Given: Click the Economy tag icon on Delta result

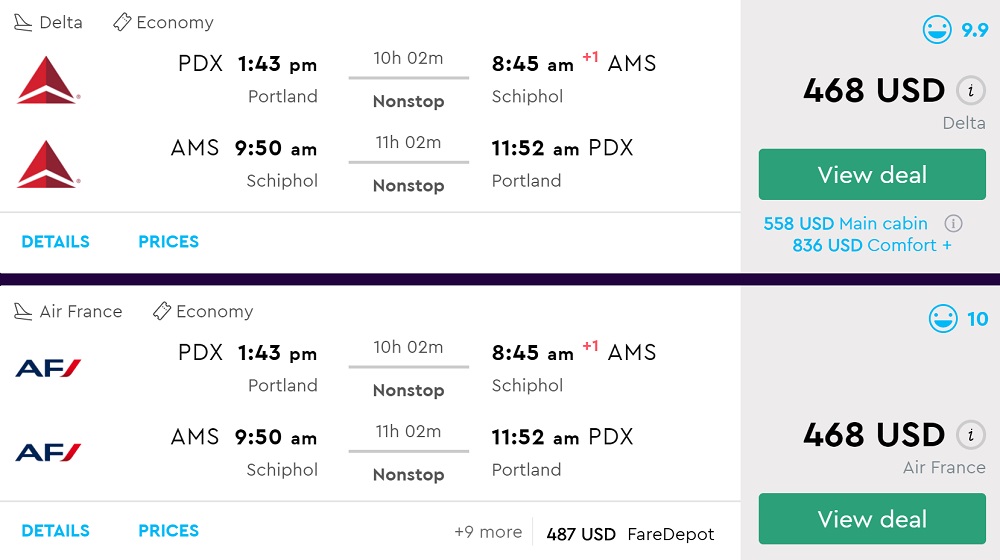Looking at the screenshot, I should [x=122, y=22].
